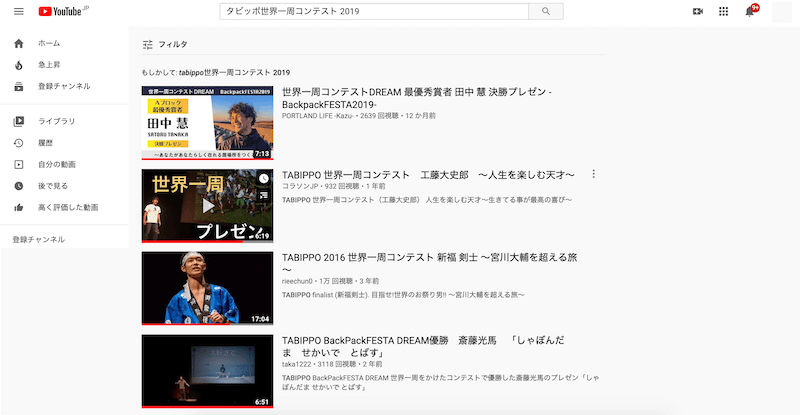The height and width of the screenshot is (415, 800).
Task: Click the 自分の動画 icon
Action: click(x=19, y=164)
